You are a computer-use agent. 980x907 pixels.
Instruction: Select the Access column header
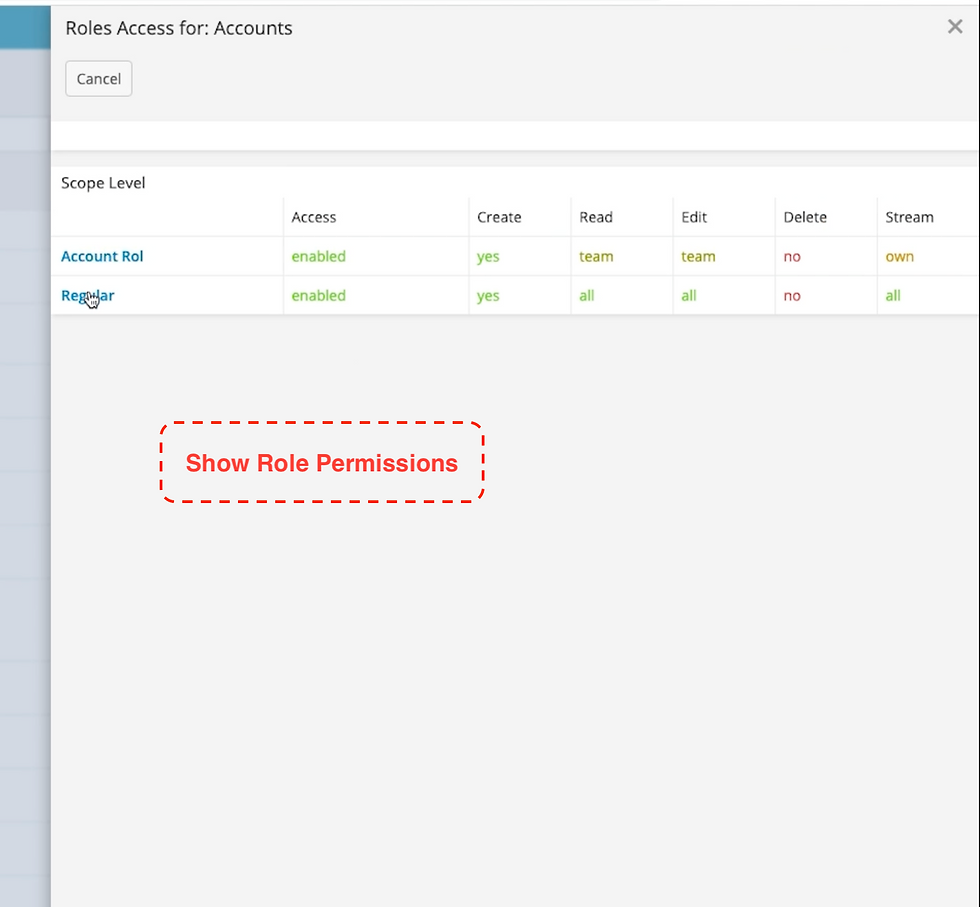313,217
